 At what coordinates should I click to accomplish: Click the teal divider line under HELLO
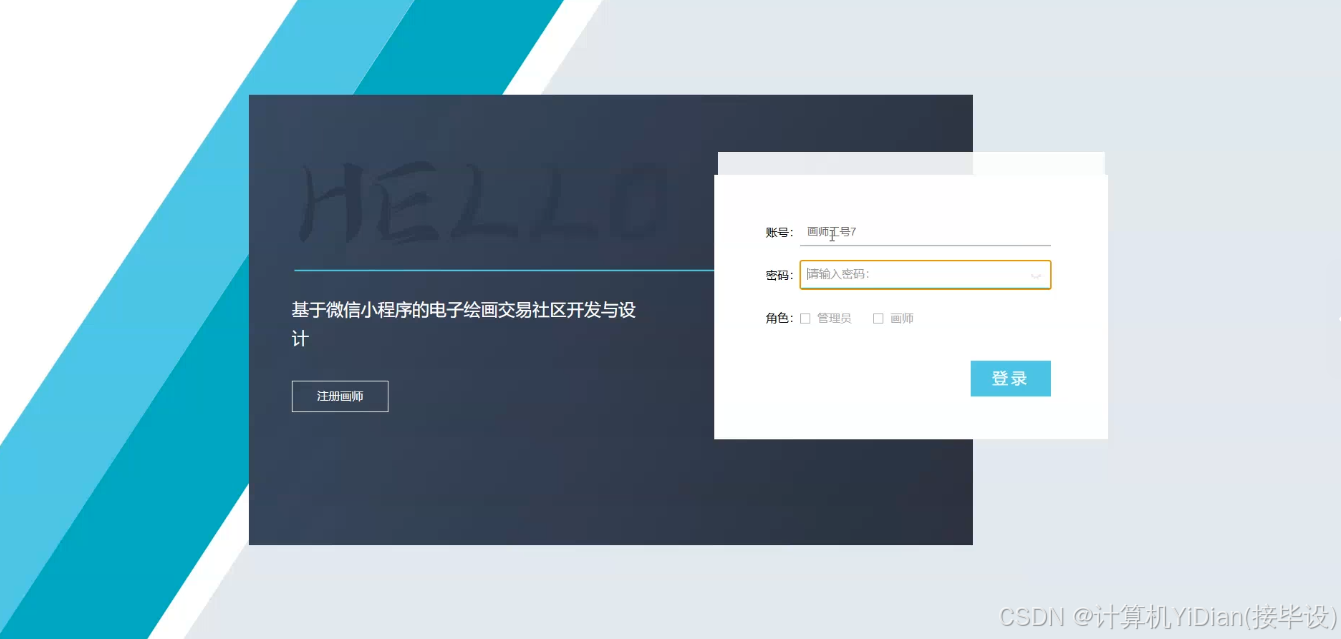click(x=490, y=268)
